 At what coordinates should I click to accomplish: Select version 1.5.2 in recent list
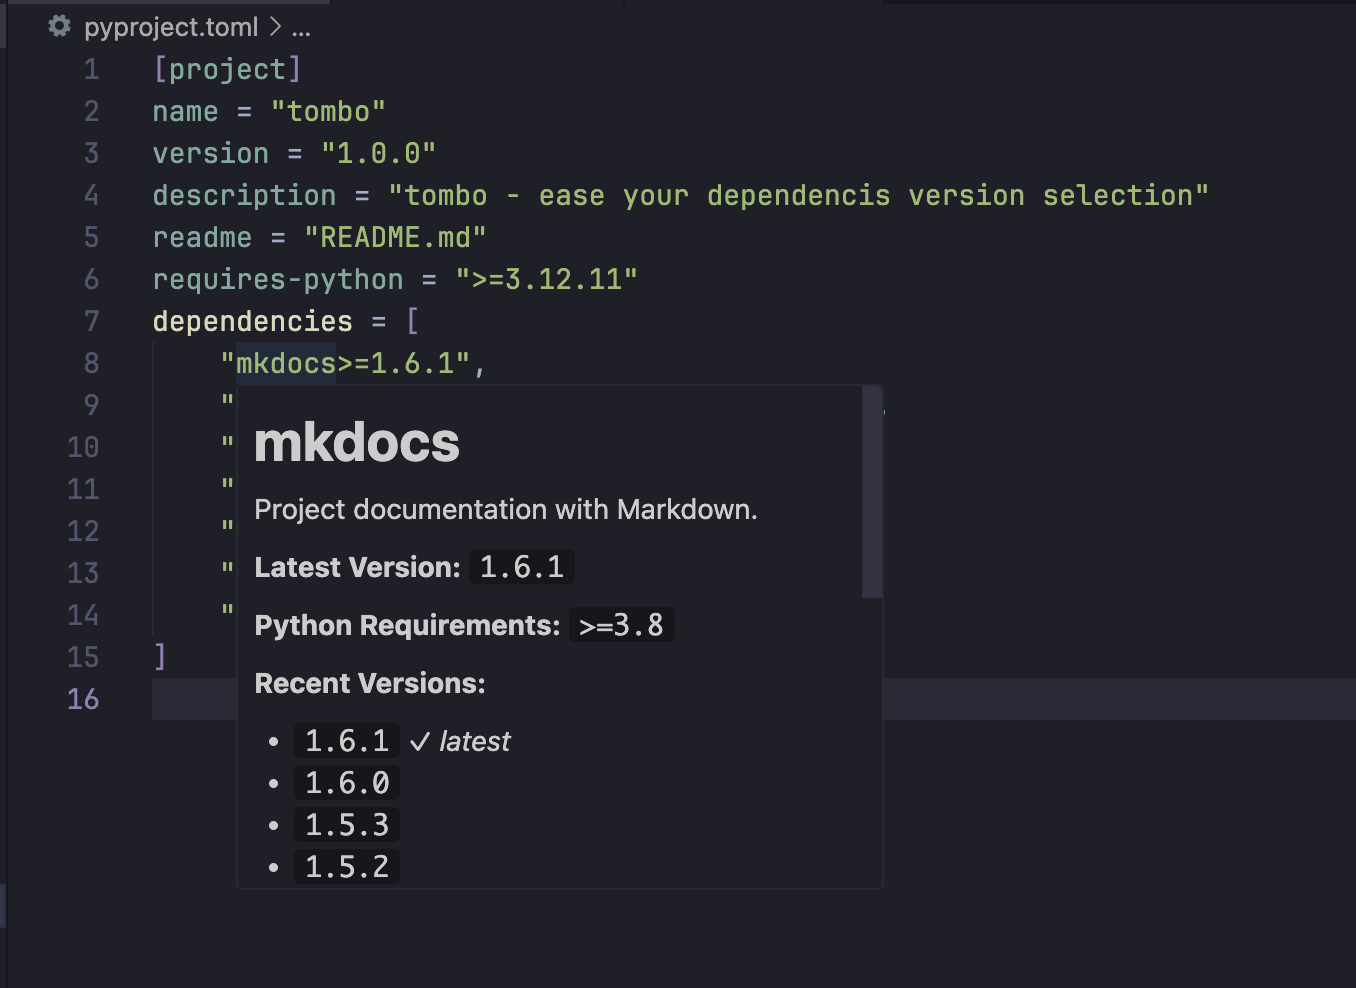(x=347, y=867)
